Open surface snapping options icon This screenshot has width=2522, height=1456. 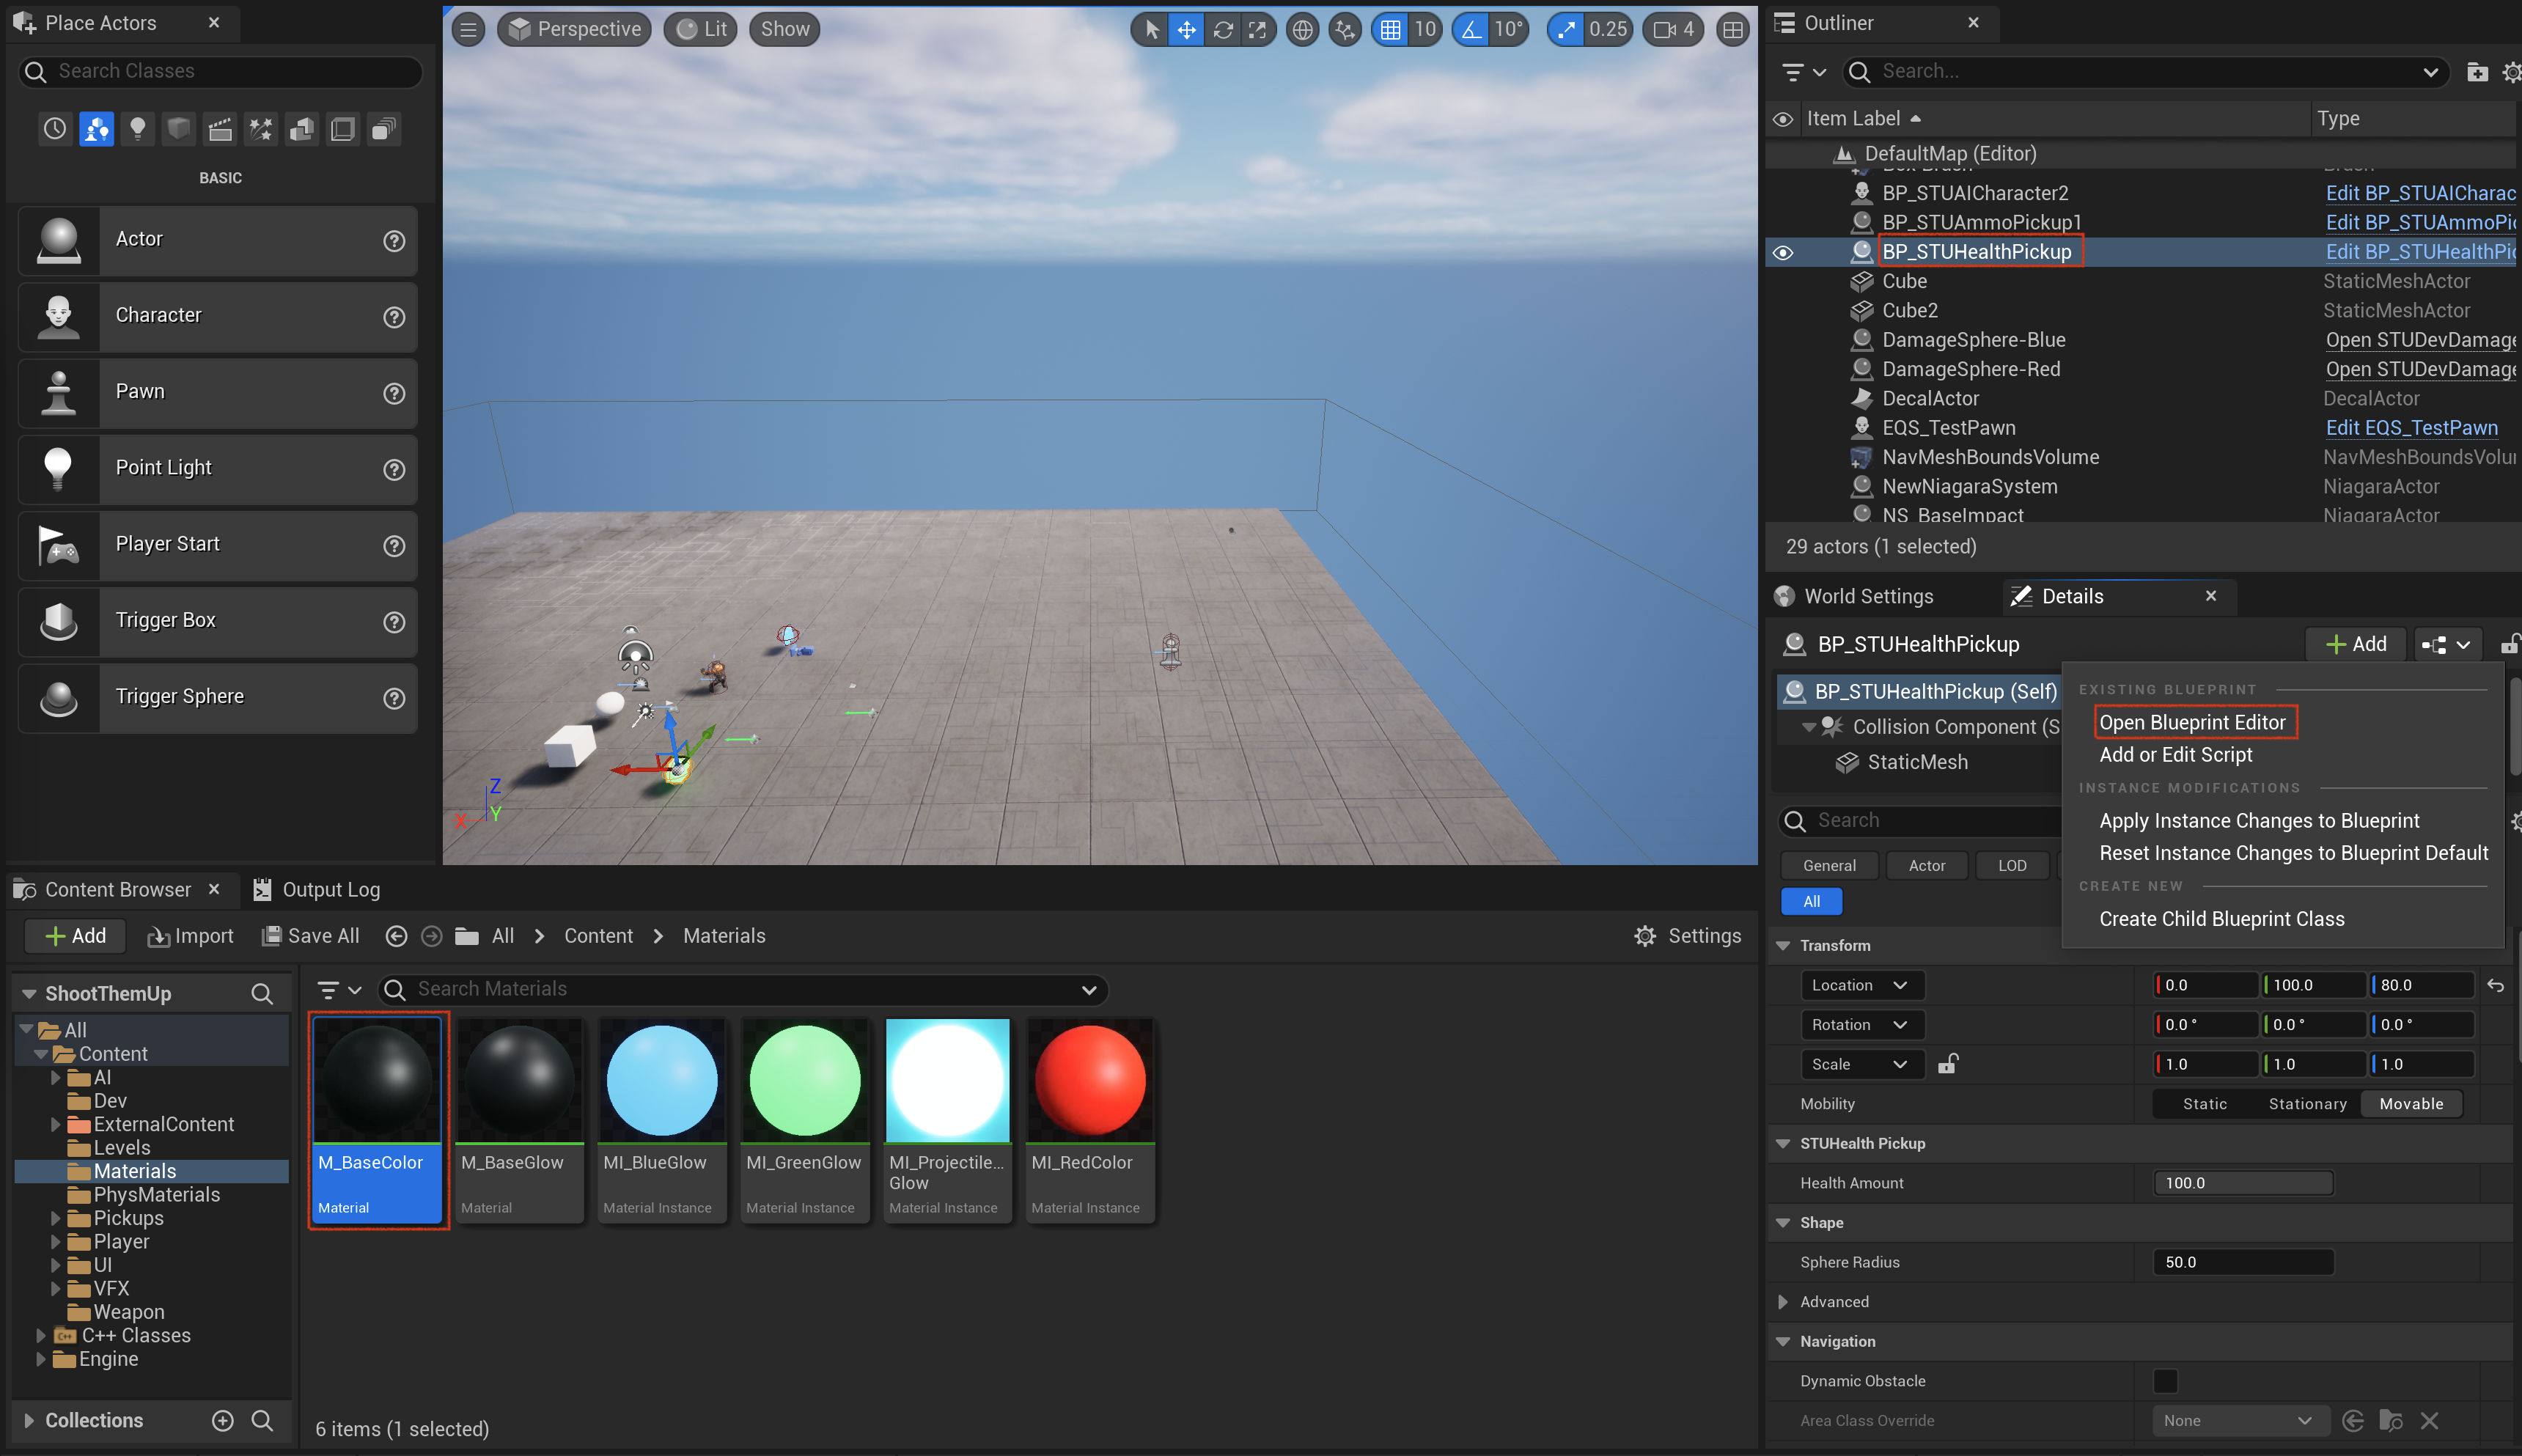click(x=1346, y=29)
